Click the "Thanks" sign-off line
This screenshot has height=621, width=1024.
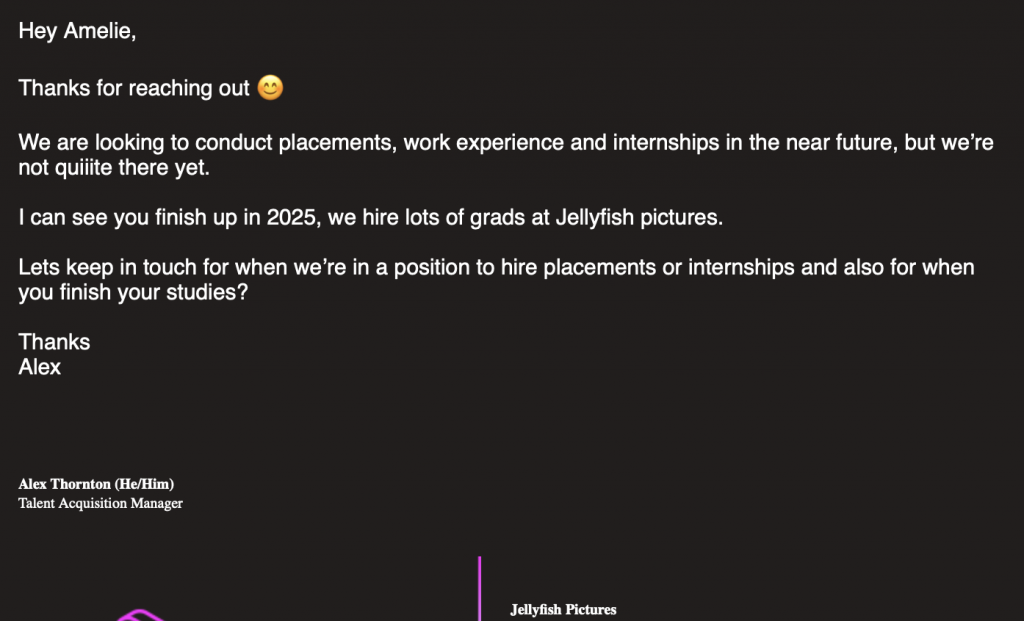(x=54, y=342)
